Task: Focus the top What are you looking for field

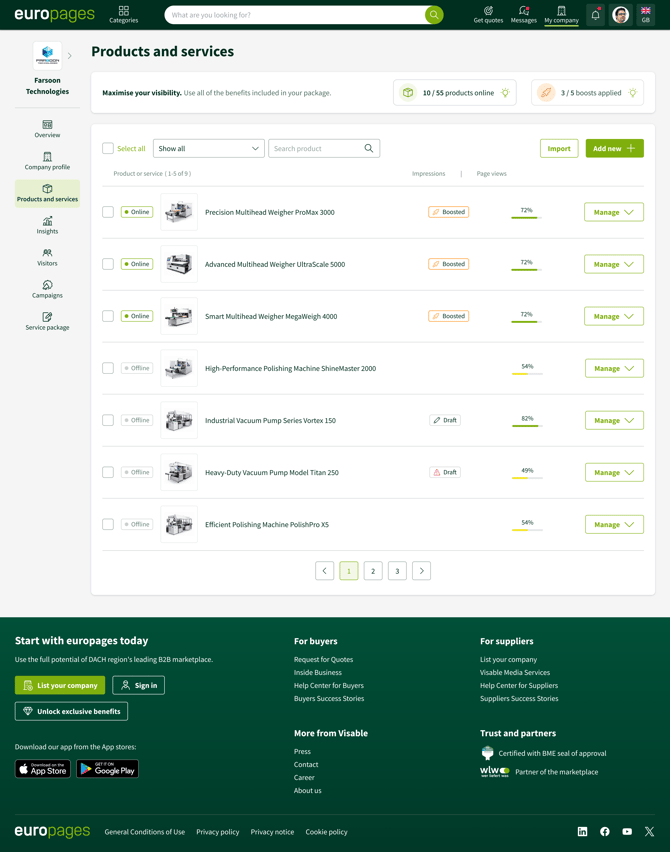Action: (295, 15)
